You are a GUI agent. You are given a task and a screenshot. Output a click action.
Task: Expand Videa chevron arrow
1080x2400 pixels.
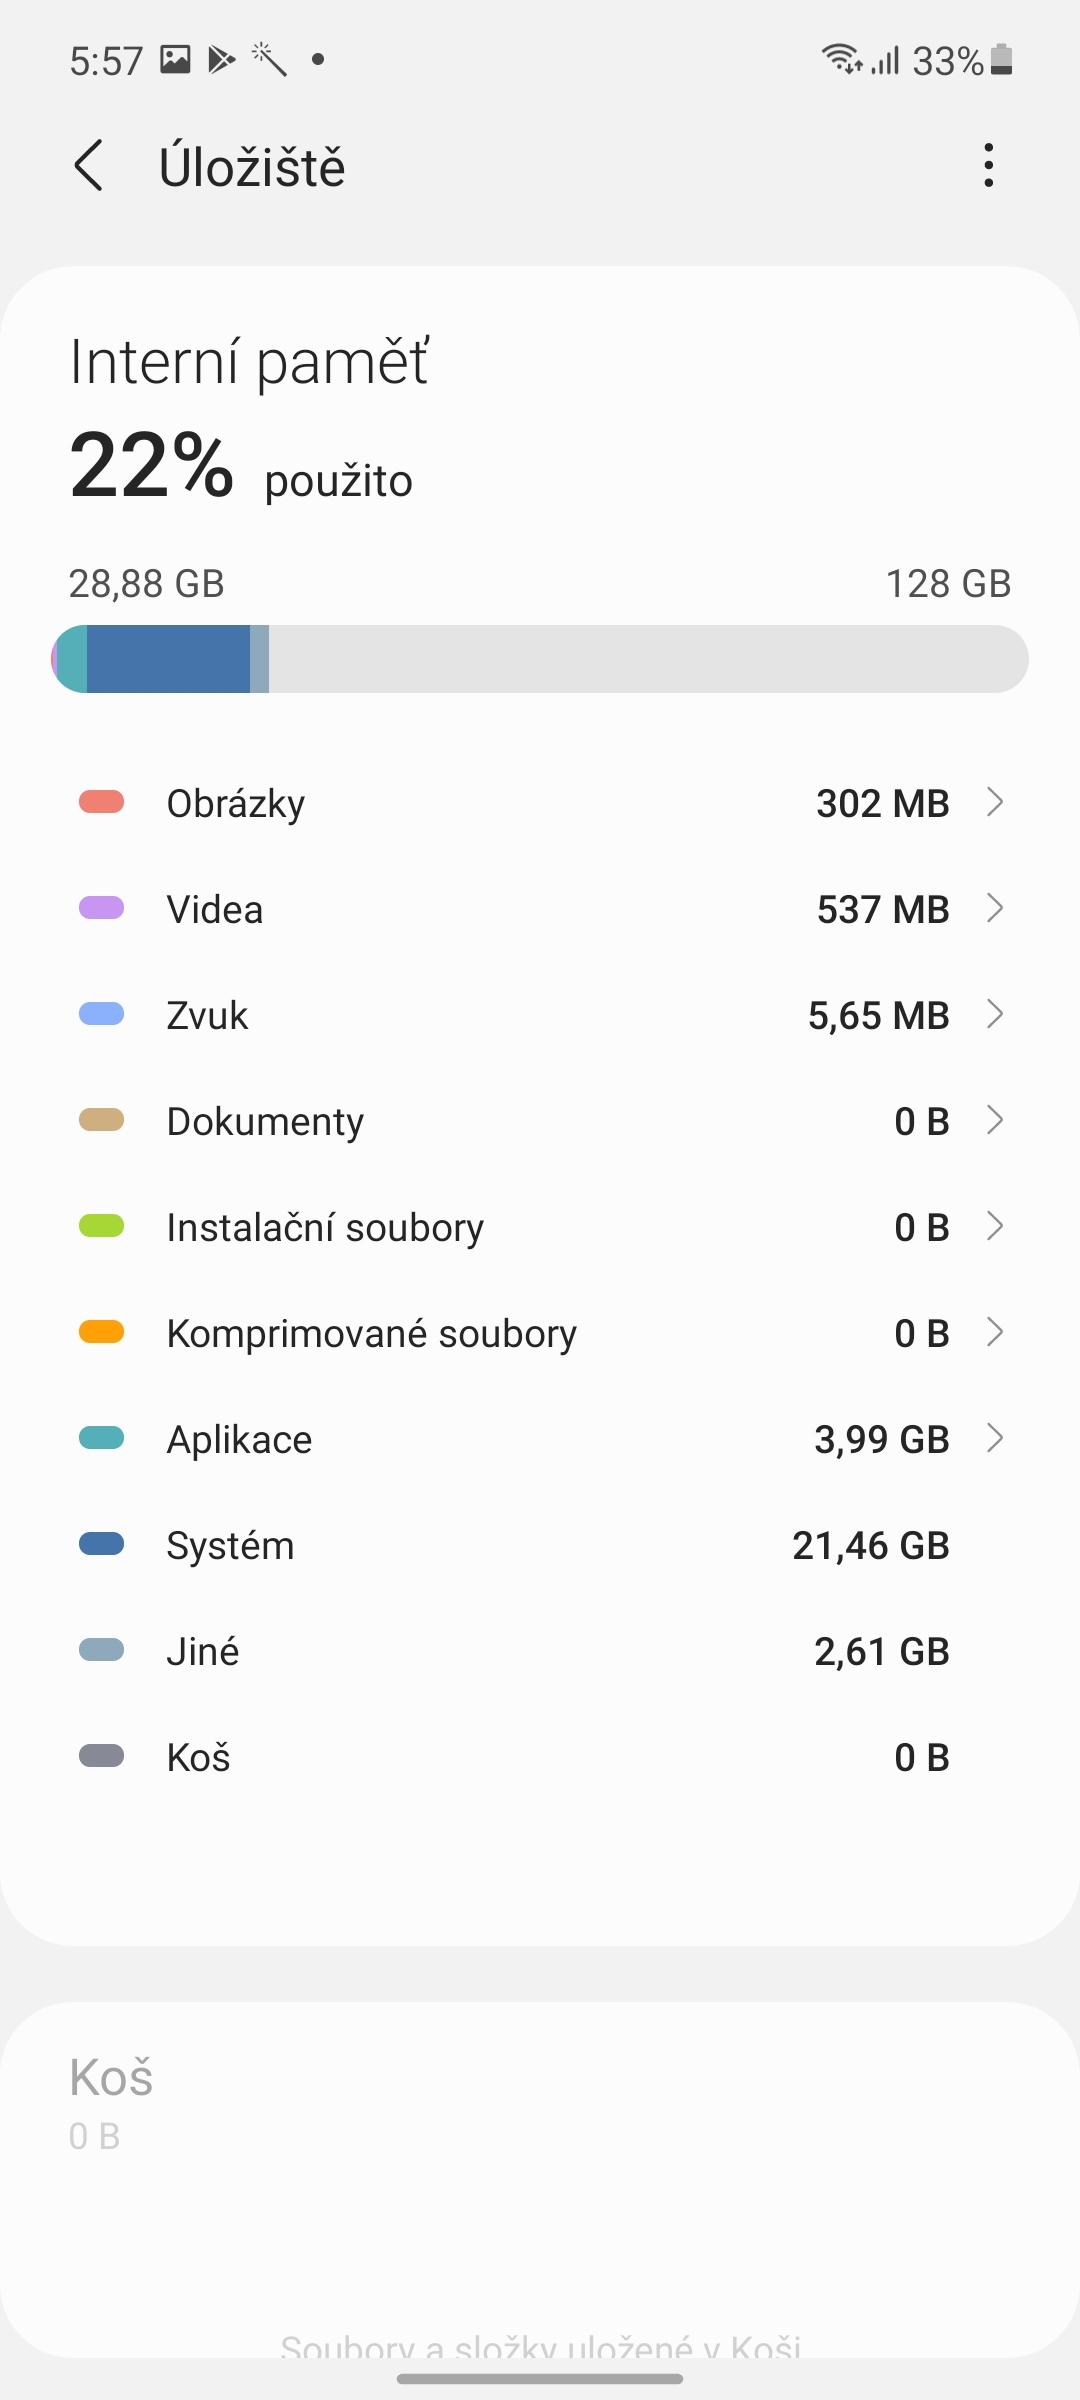(x=994, y=908)
